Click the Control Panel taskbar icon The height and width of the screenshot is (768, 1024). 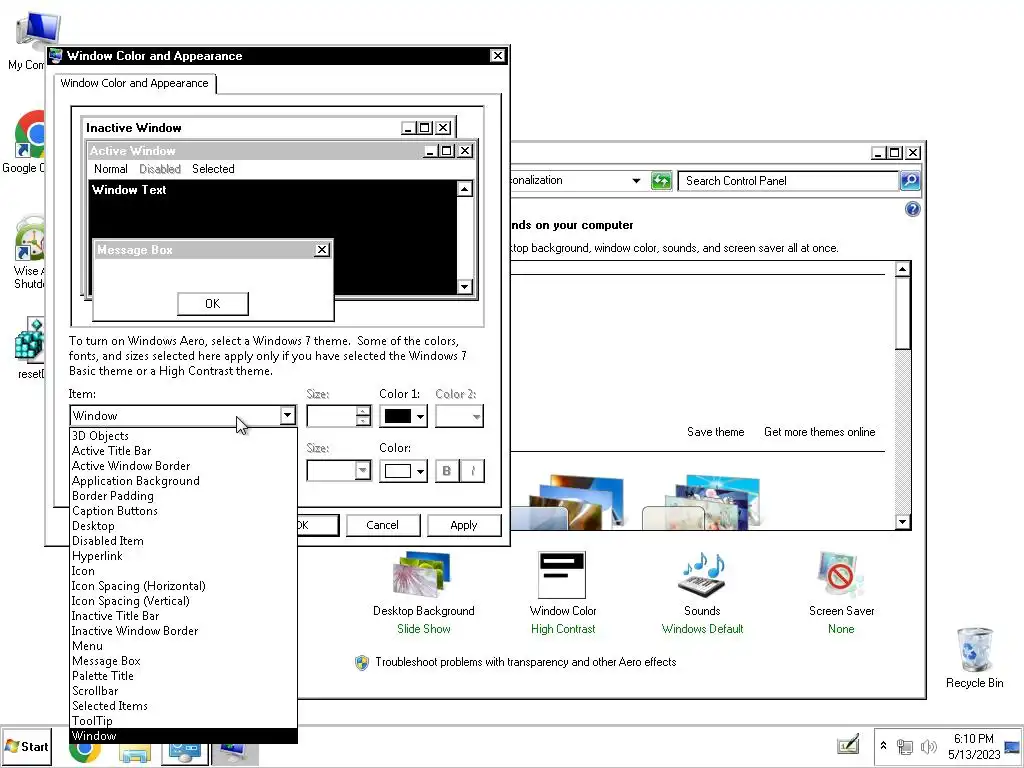click(x=185, y=752)
